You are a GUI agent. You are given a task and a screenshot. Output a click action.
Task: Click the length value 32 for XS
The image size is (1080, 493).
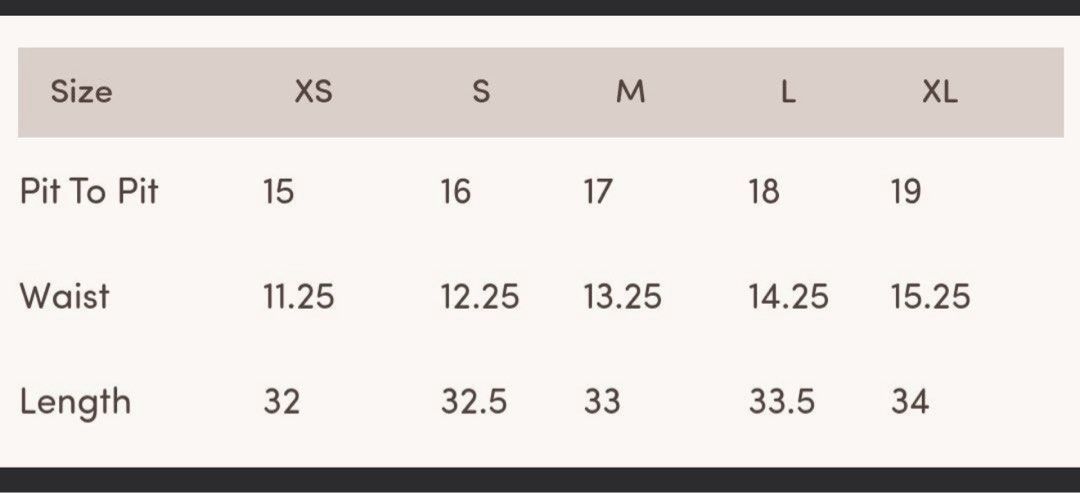tap(282, 402)
